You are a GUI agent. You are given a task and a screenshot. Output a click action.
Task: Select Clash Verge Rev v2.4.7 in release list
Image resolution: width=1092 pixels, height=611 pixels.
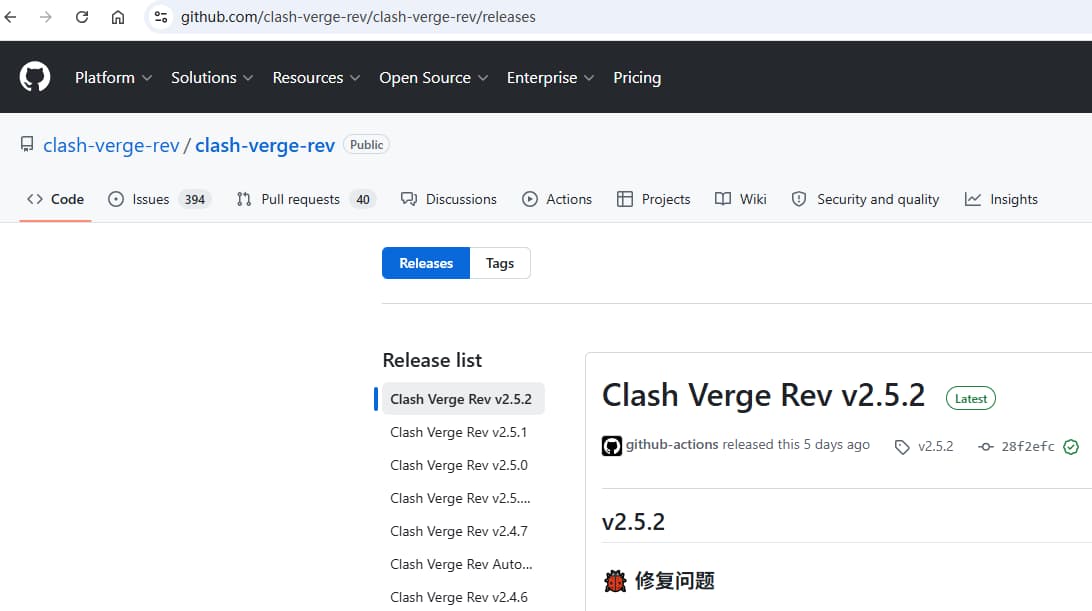tap(459, 532)
